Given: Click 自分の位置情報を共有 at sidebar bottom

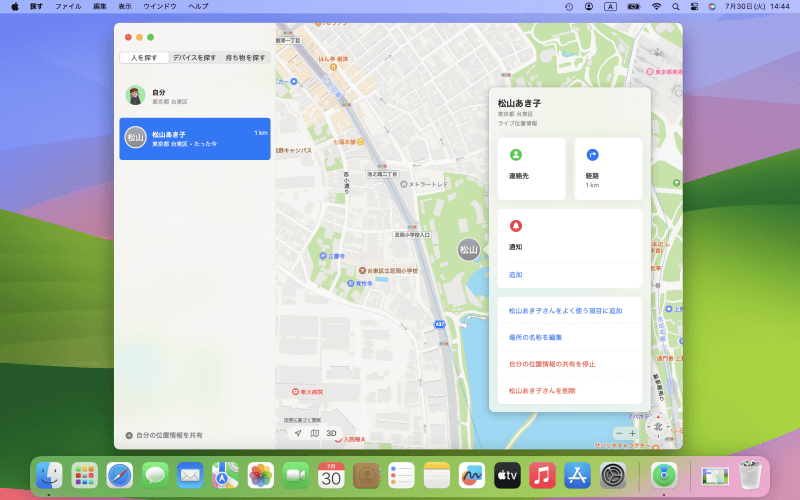Looking at the screenshot, I should [169, 435].
